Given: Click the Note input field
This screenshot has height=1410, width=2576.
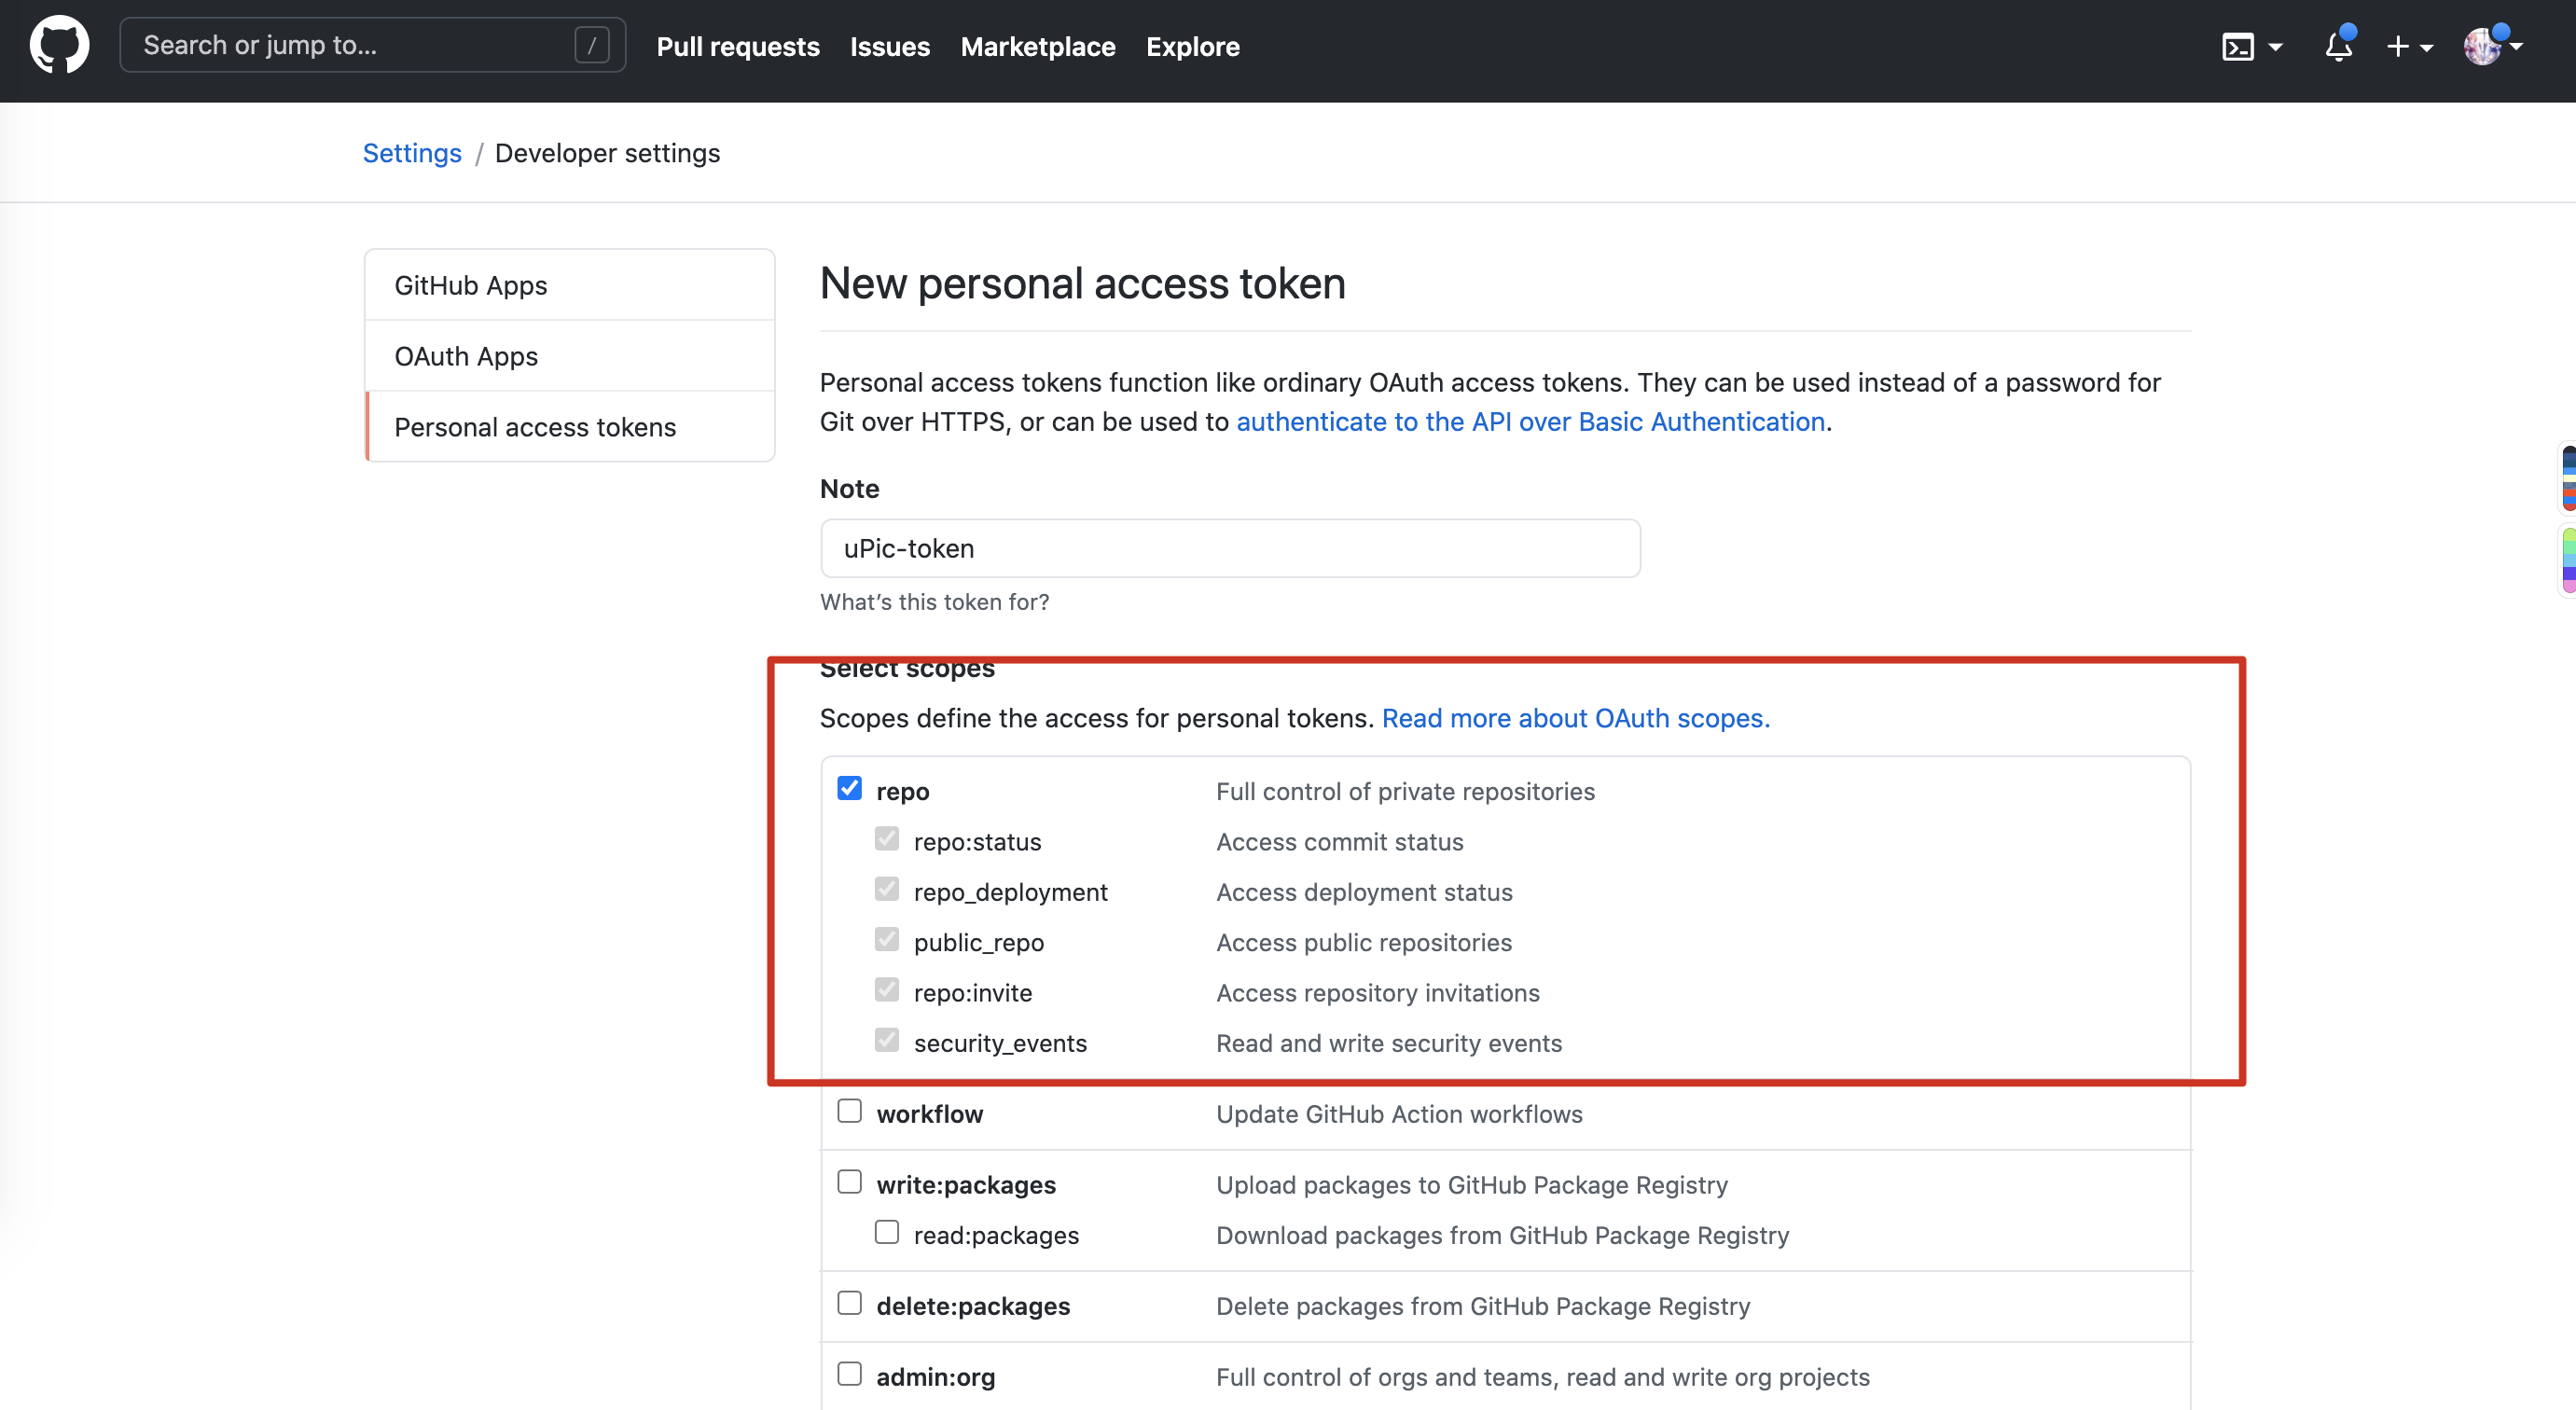Looking at the screenshot, I should tap(1229, 548).
